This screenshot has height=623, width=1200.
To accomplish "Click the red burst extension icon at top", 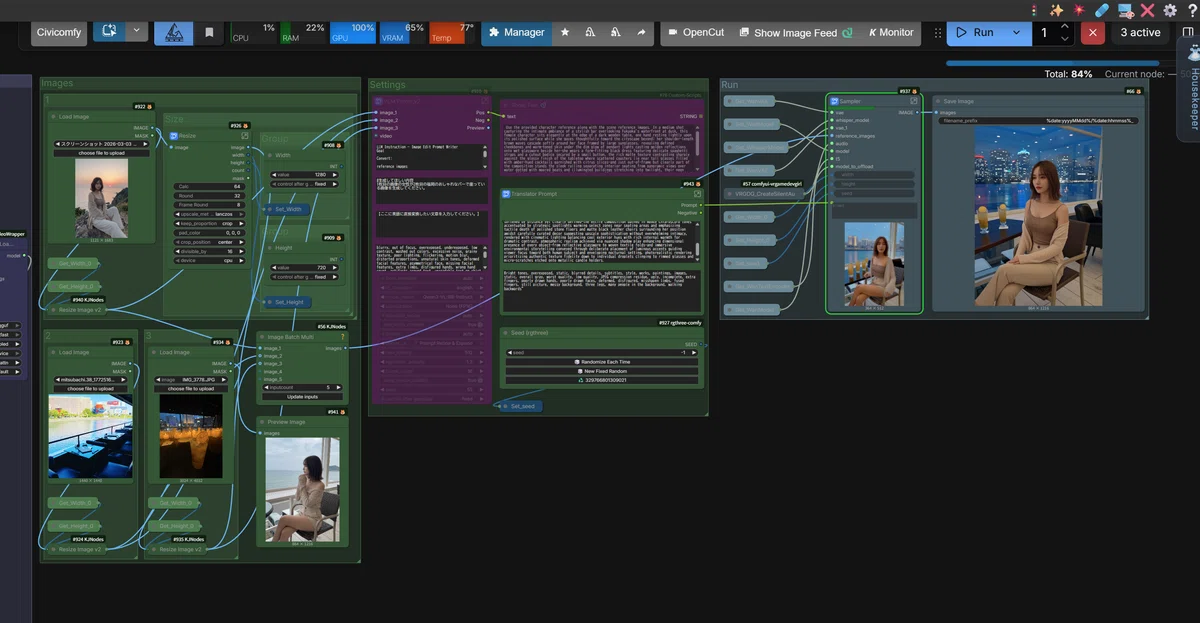I will pos(1079,9).
